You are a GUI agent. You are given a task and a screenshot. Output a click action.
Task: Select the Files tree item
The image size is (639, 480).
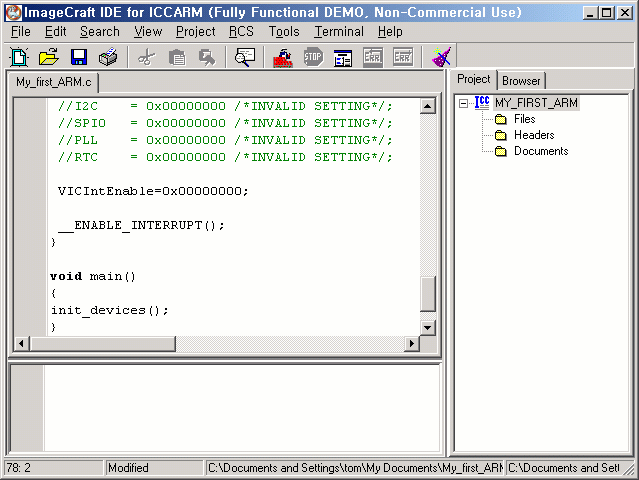click(524, 119)
